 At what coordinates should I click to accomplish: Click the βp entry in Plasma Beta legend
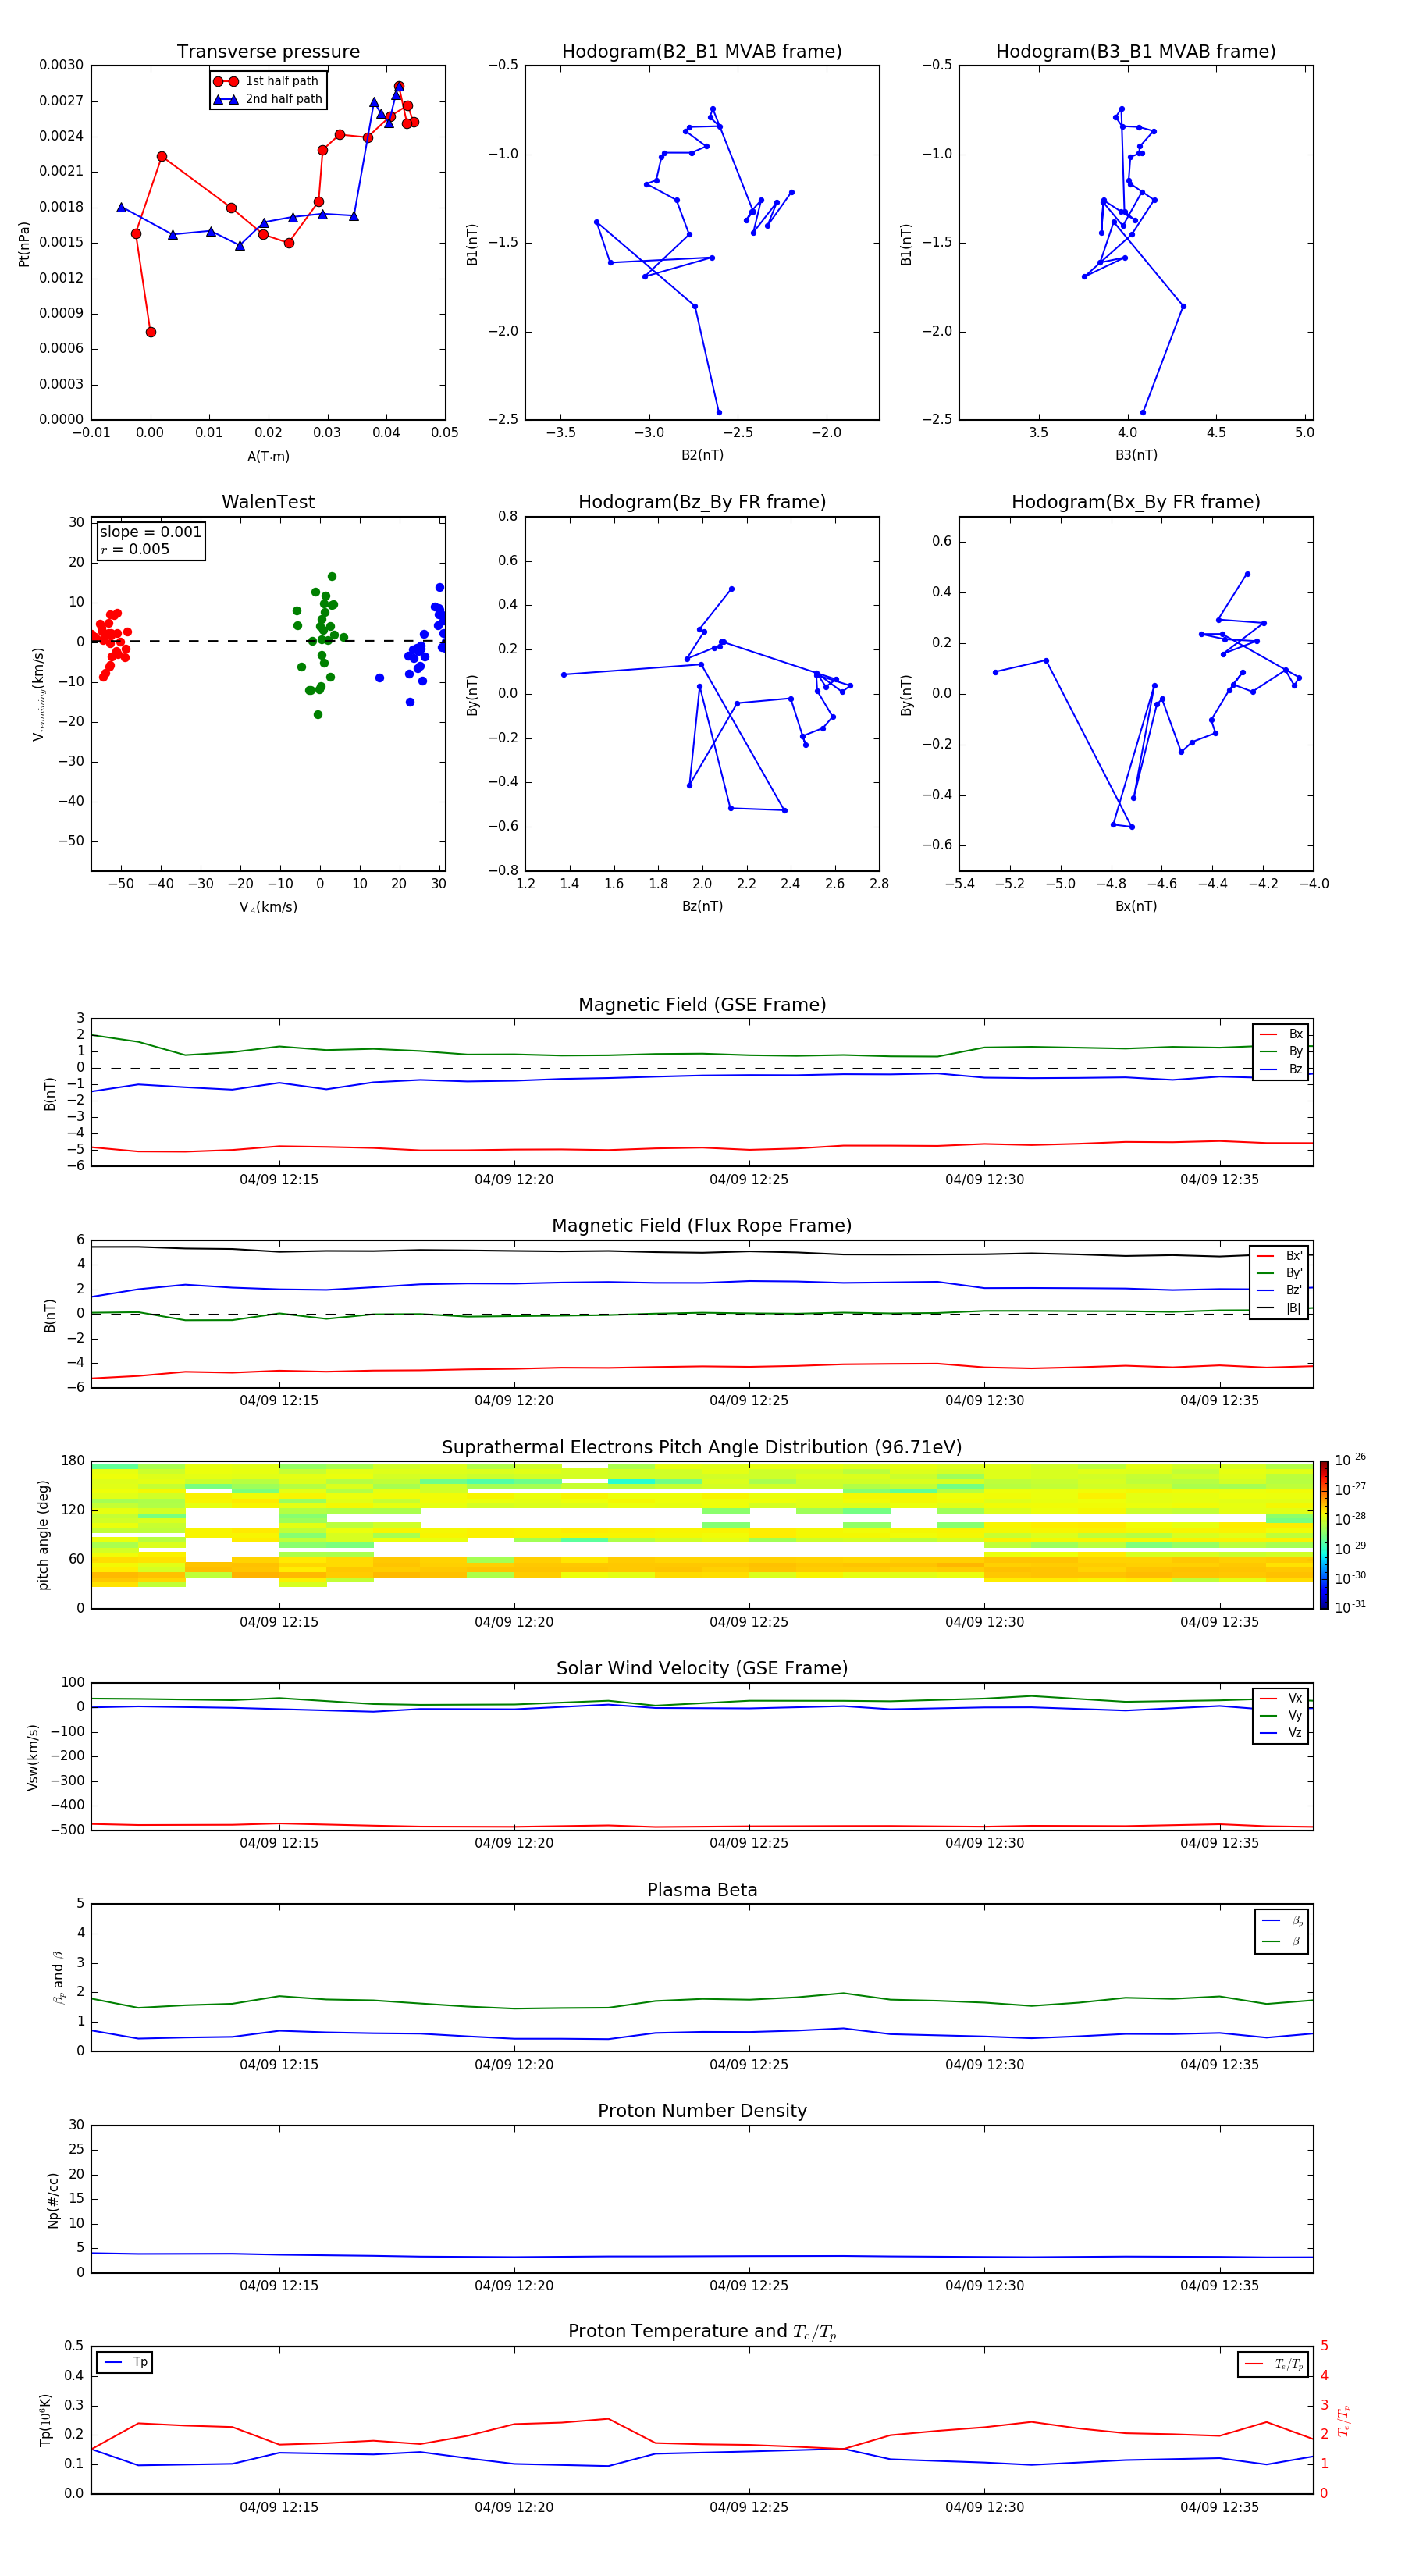(x=1283, y=1921)
